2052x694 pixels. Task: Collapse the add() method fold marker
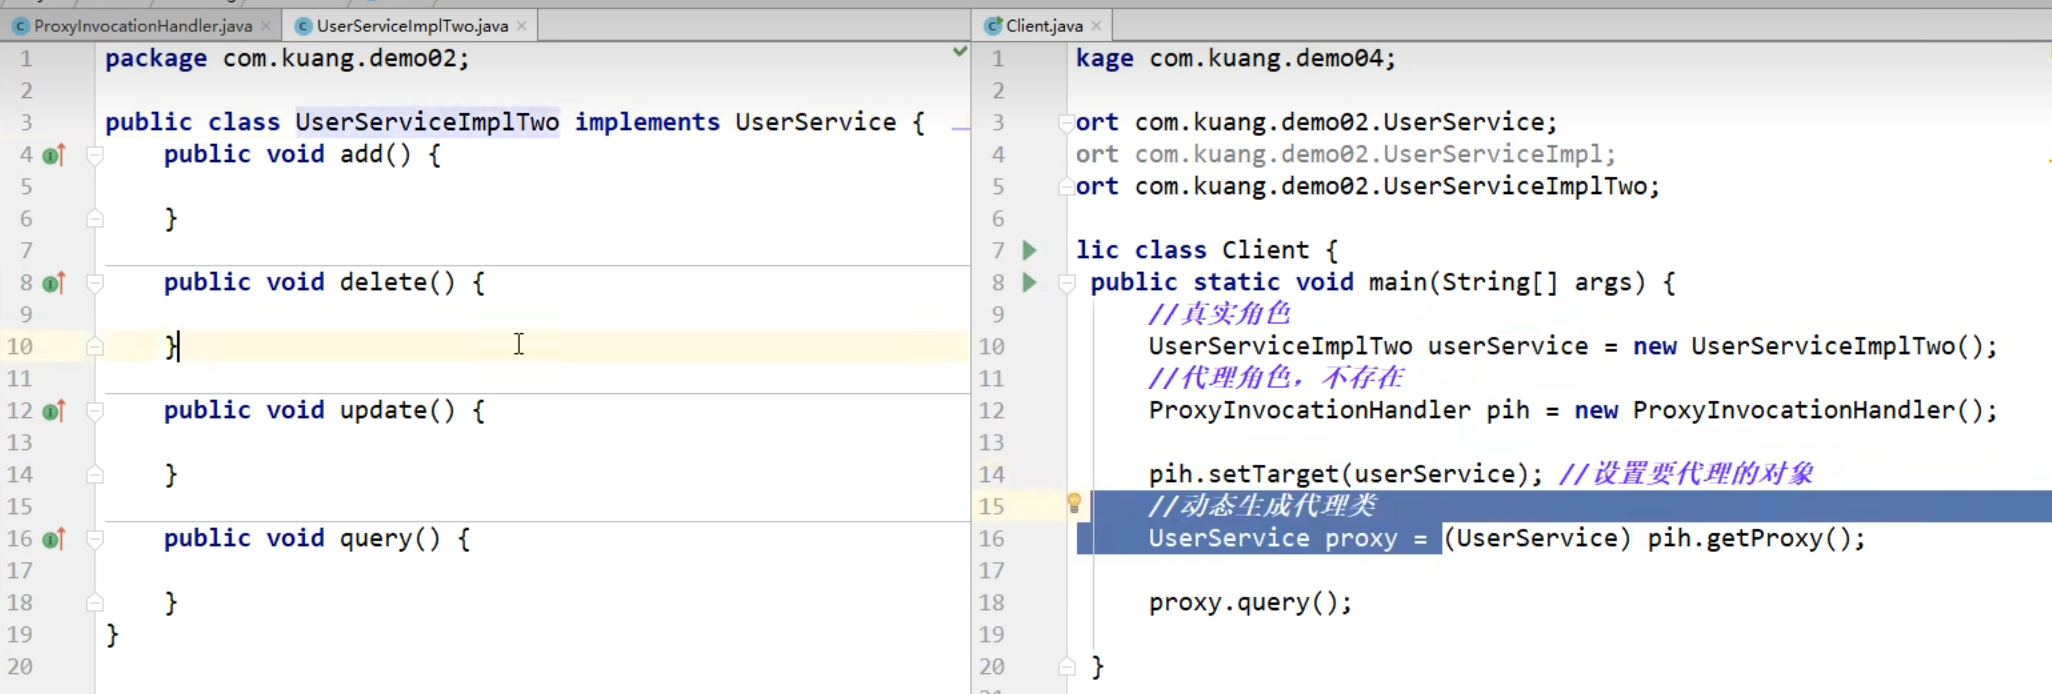click(95, 155)
